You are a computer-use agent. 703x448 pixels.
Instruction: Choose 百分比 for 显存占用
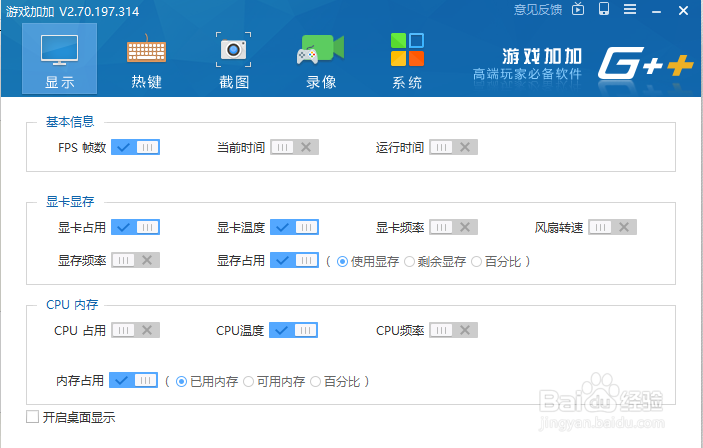pos(477,261)
